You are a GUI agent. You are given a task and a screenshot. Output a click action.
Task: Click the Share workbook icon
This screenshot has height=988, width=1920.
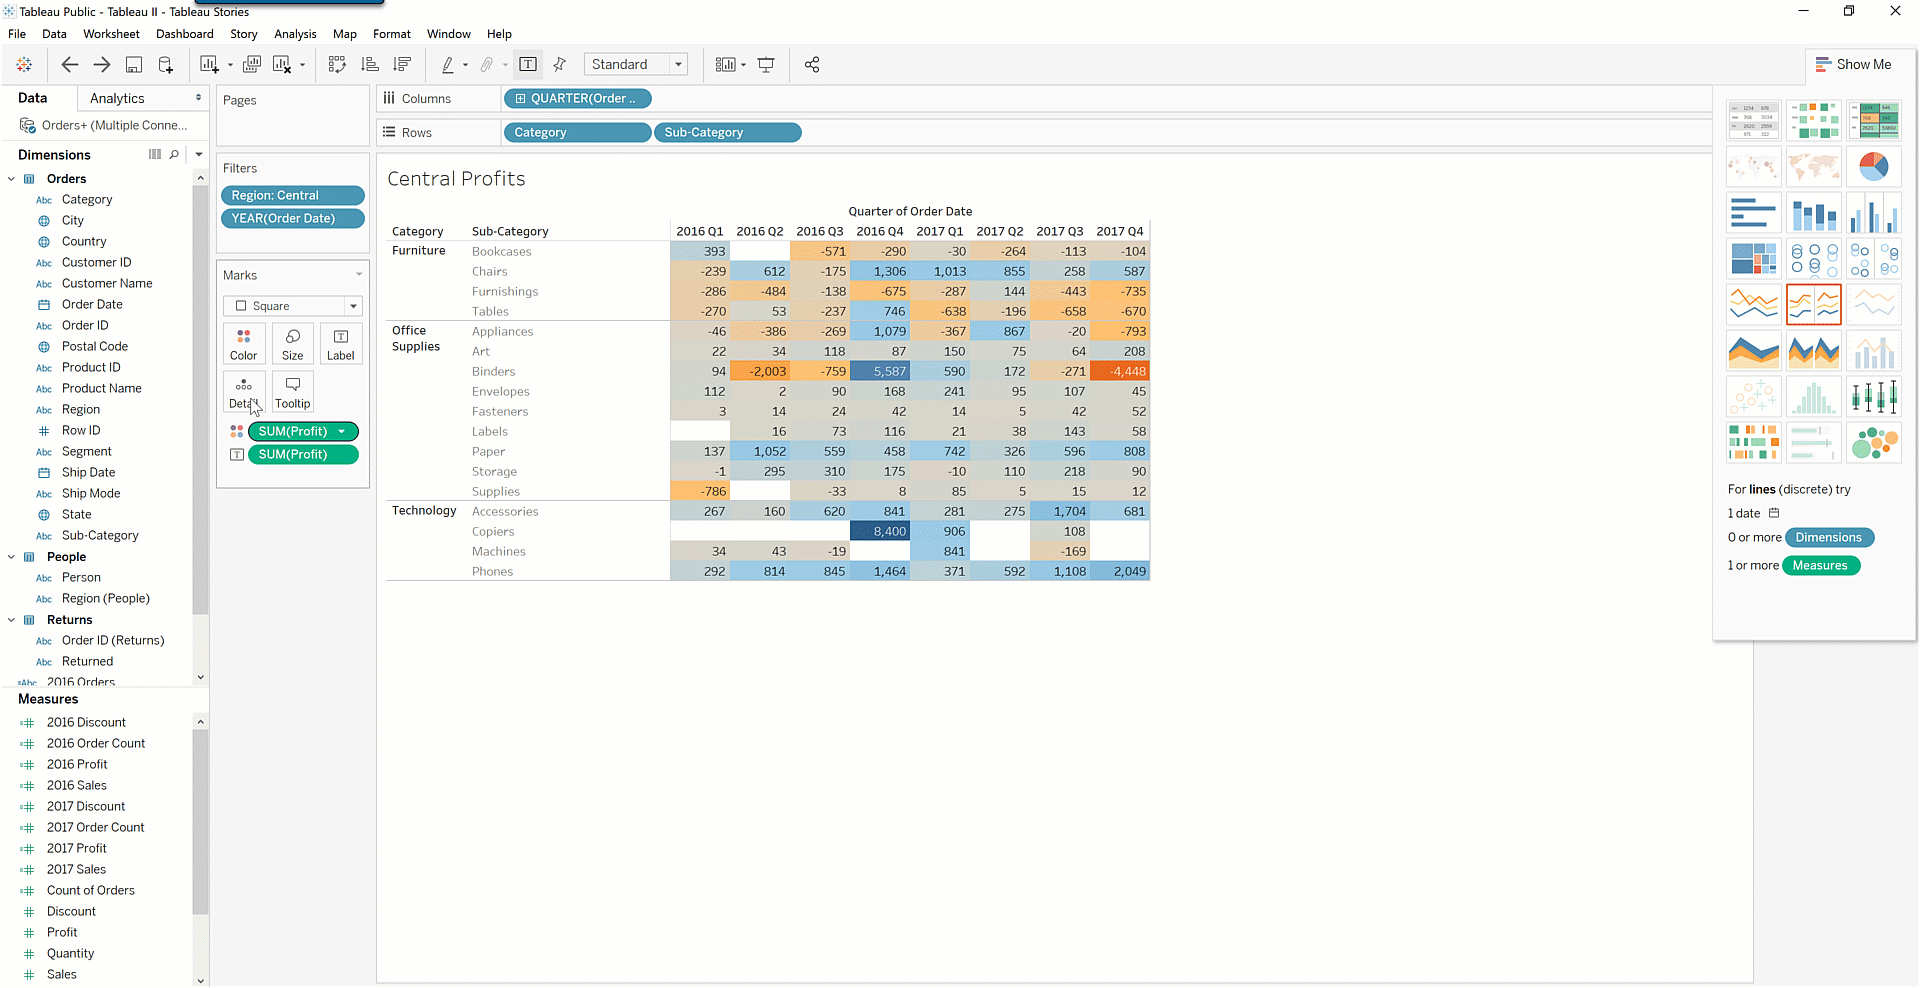812,65
